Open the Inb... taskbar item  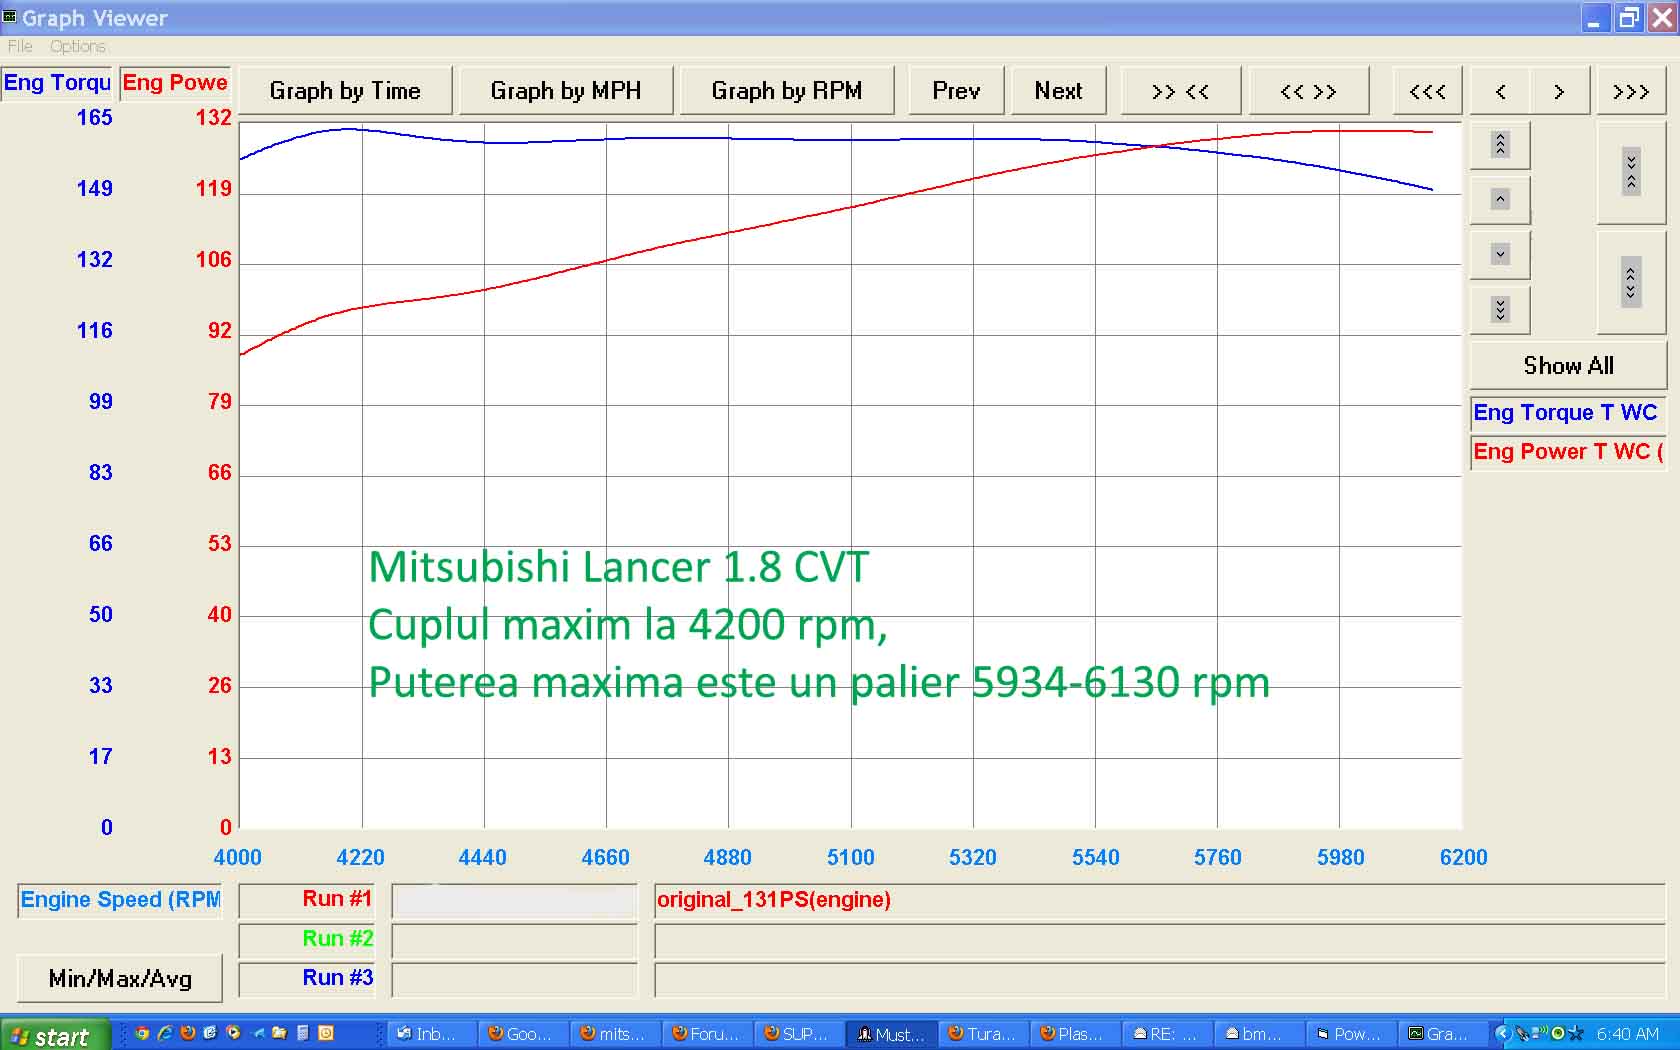click(434, 1034)
